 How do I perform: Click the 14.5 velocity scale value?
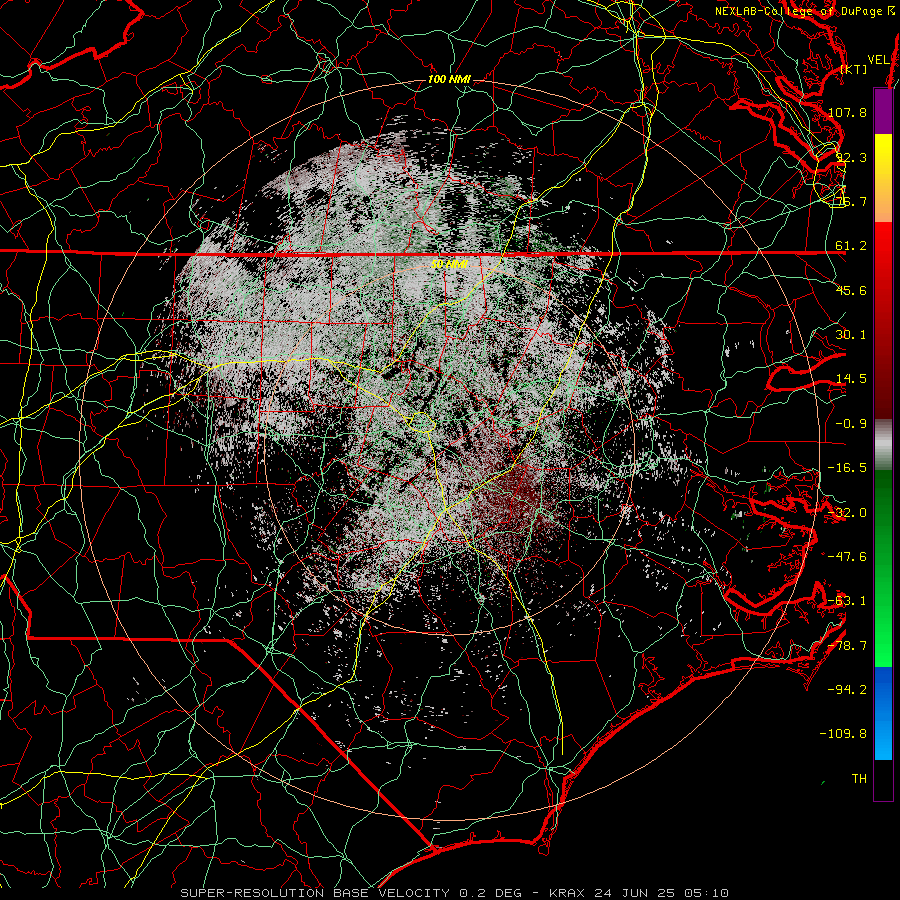(851, 379)
